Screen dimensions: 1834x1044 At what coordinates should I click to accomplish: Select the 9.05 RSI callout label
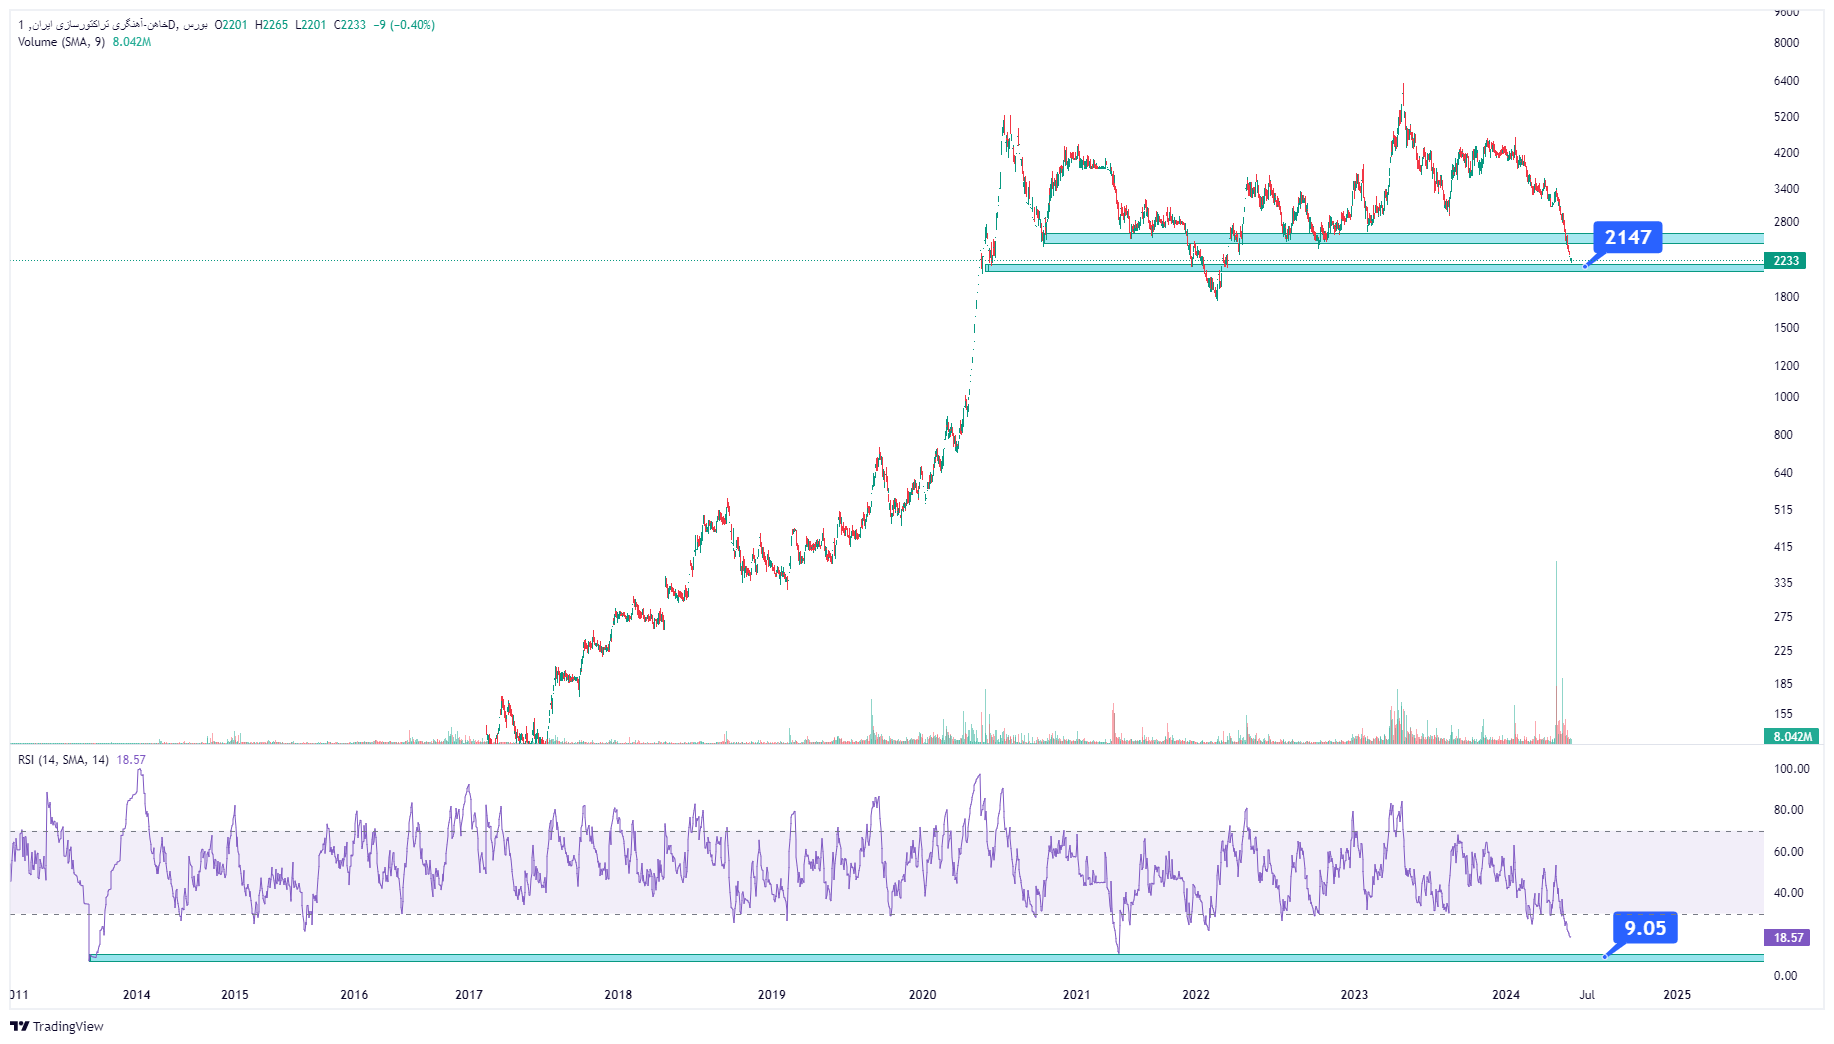[x=1645, y=928]
